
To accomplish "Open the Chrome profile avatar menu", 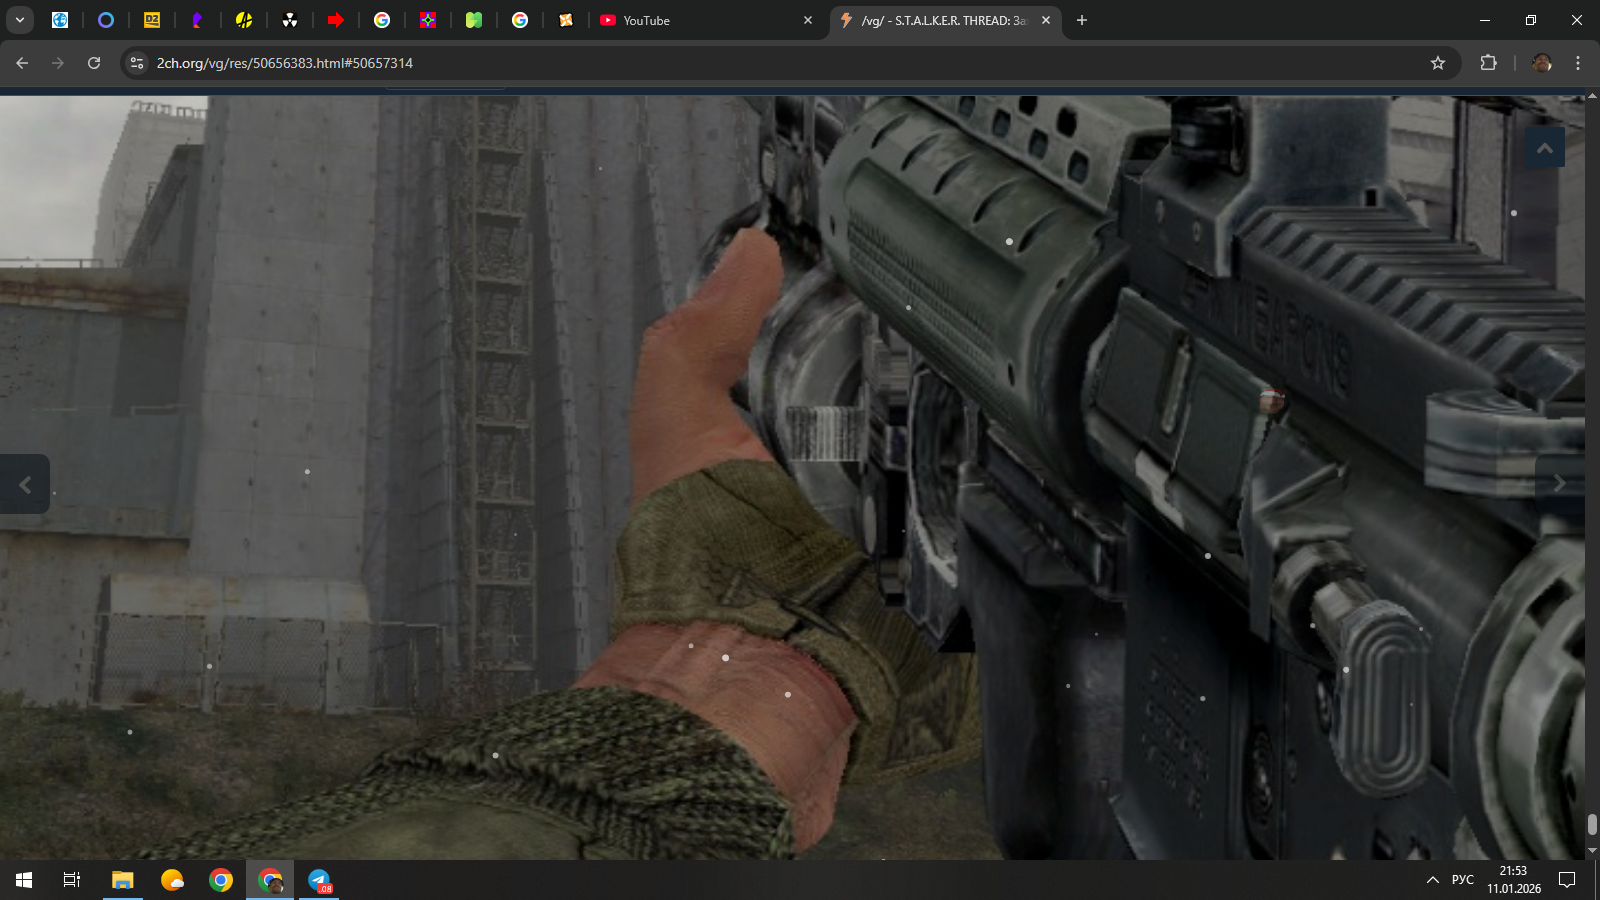I will [1542, 63].
